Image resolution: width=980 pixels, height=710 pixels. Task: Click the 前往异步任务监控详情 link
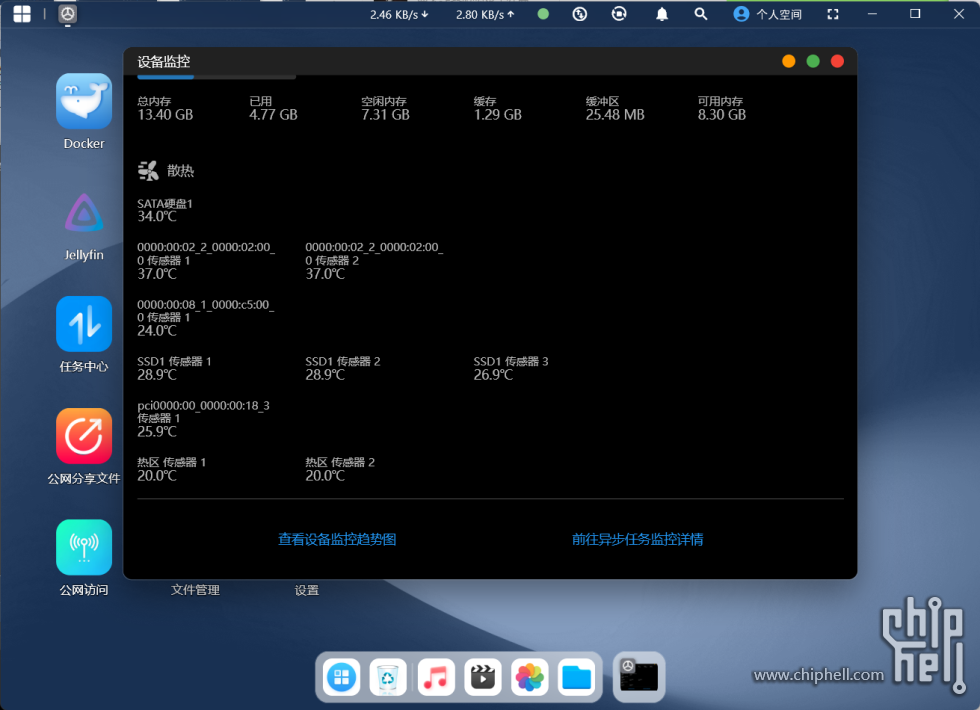coord(637,539)
